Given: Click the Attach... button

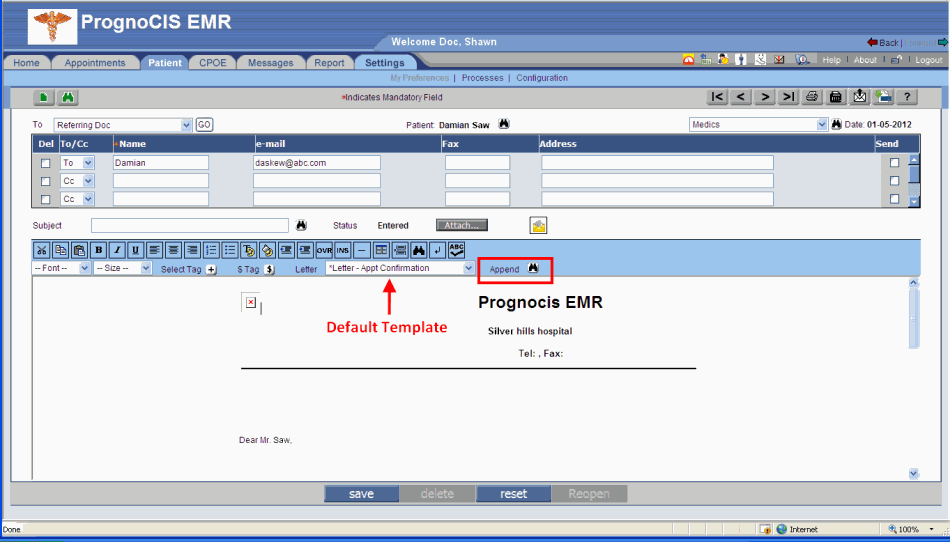Looking at the screenshot, I should coord(462,225).
